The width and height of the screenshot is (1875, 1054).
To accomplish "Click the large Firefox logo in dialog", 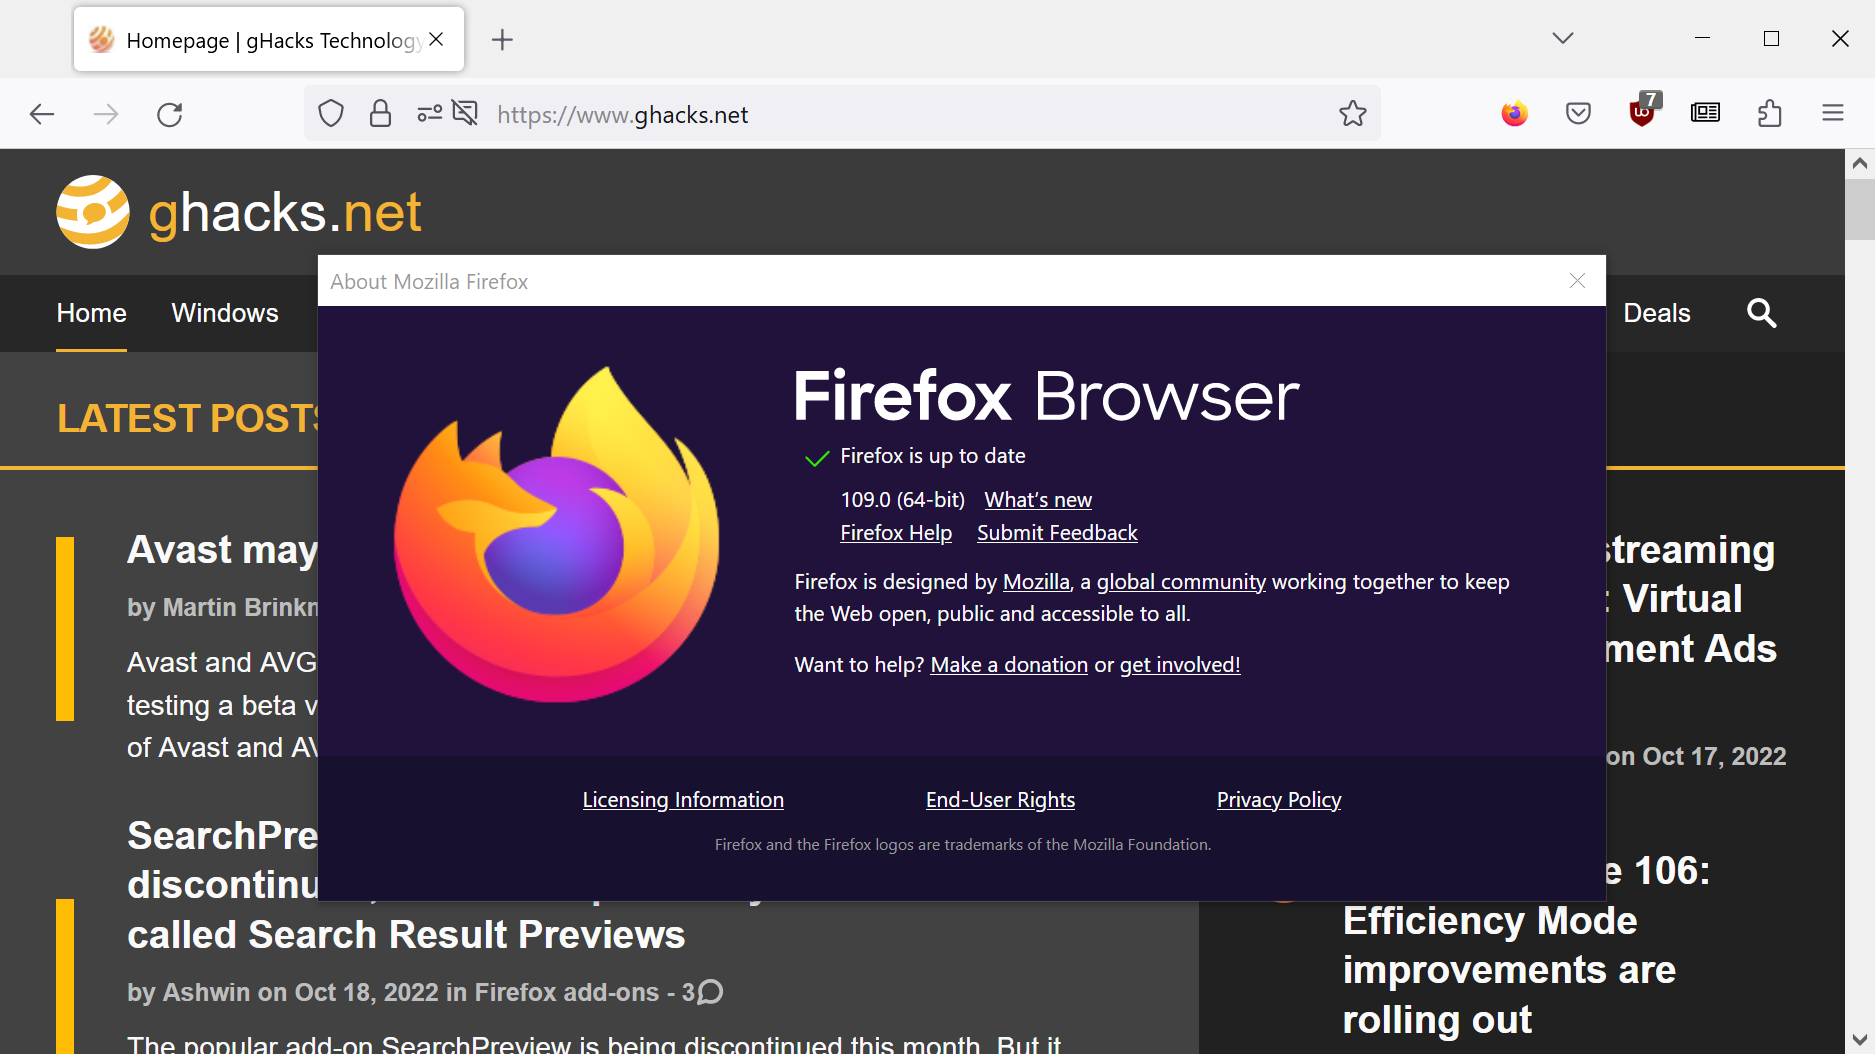I will click(556, 534).
